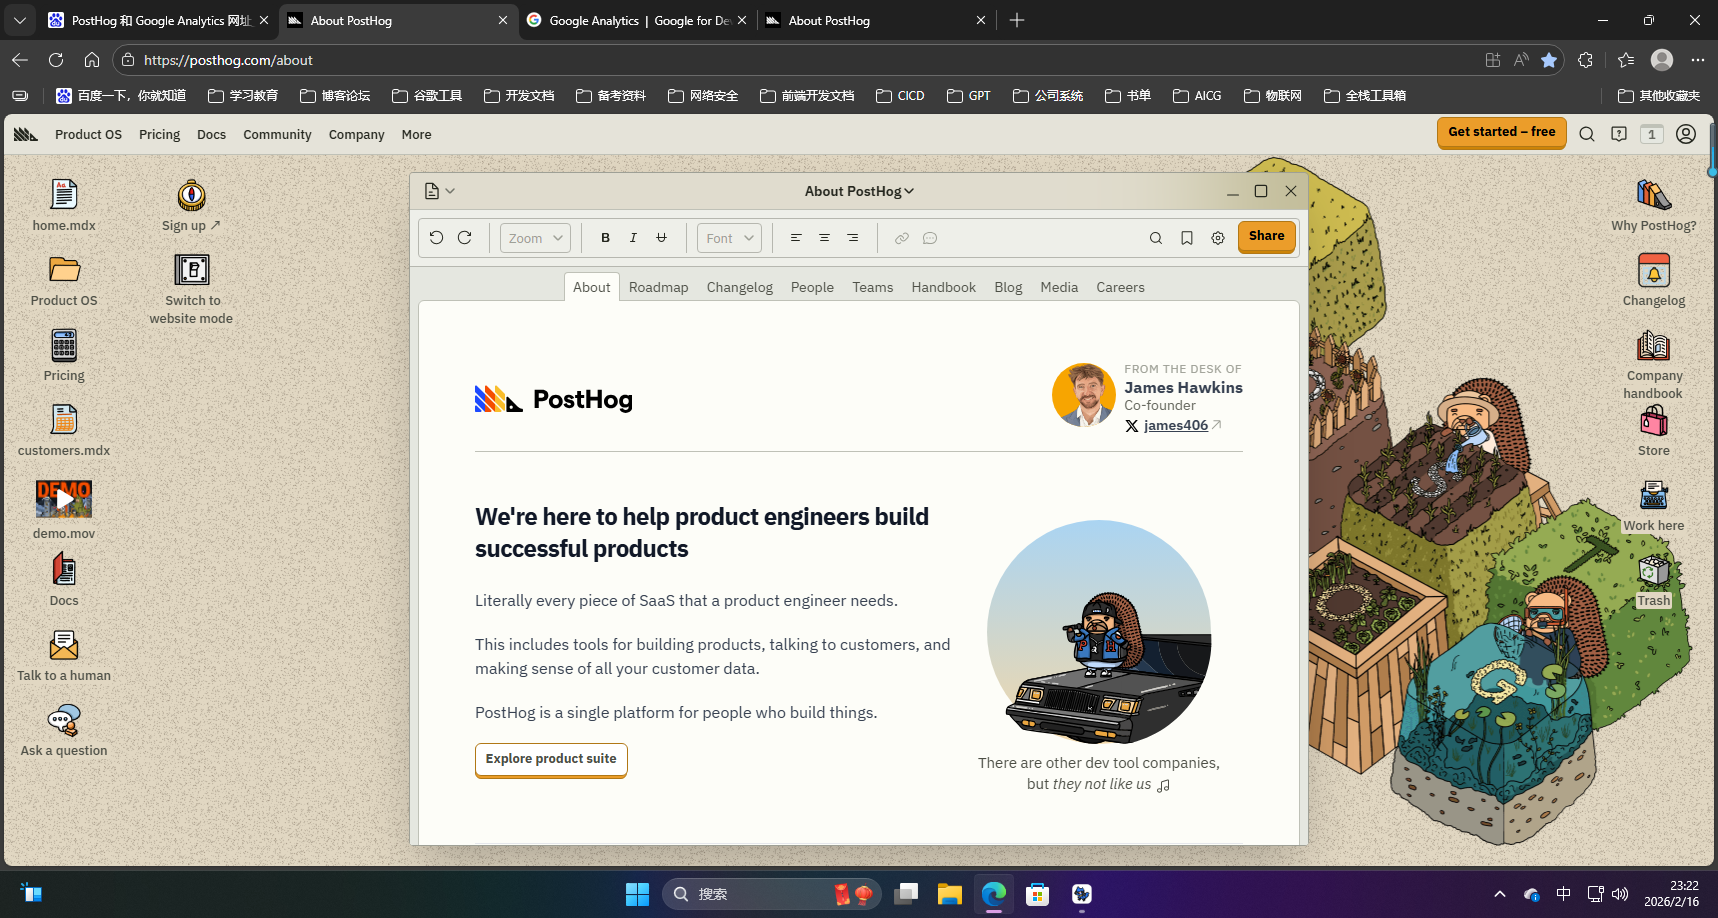Click Explore product suite button

click(x=551, y=759)
